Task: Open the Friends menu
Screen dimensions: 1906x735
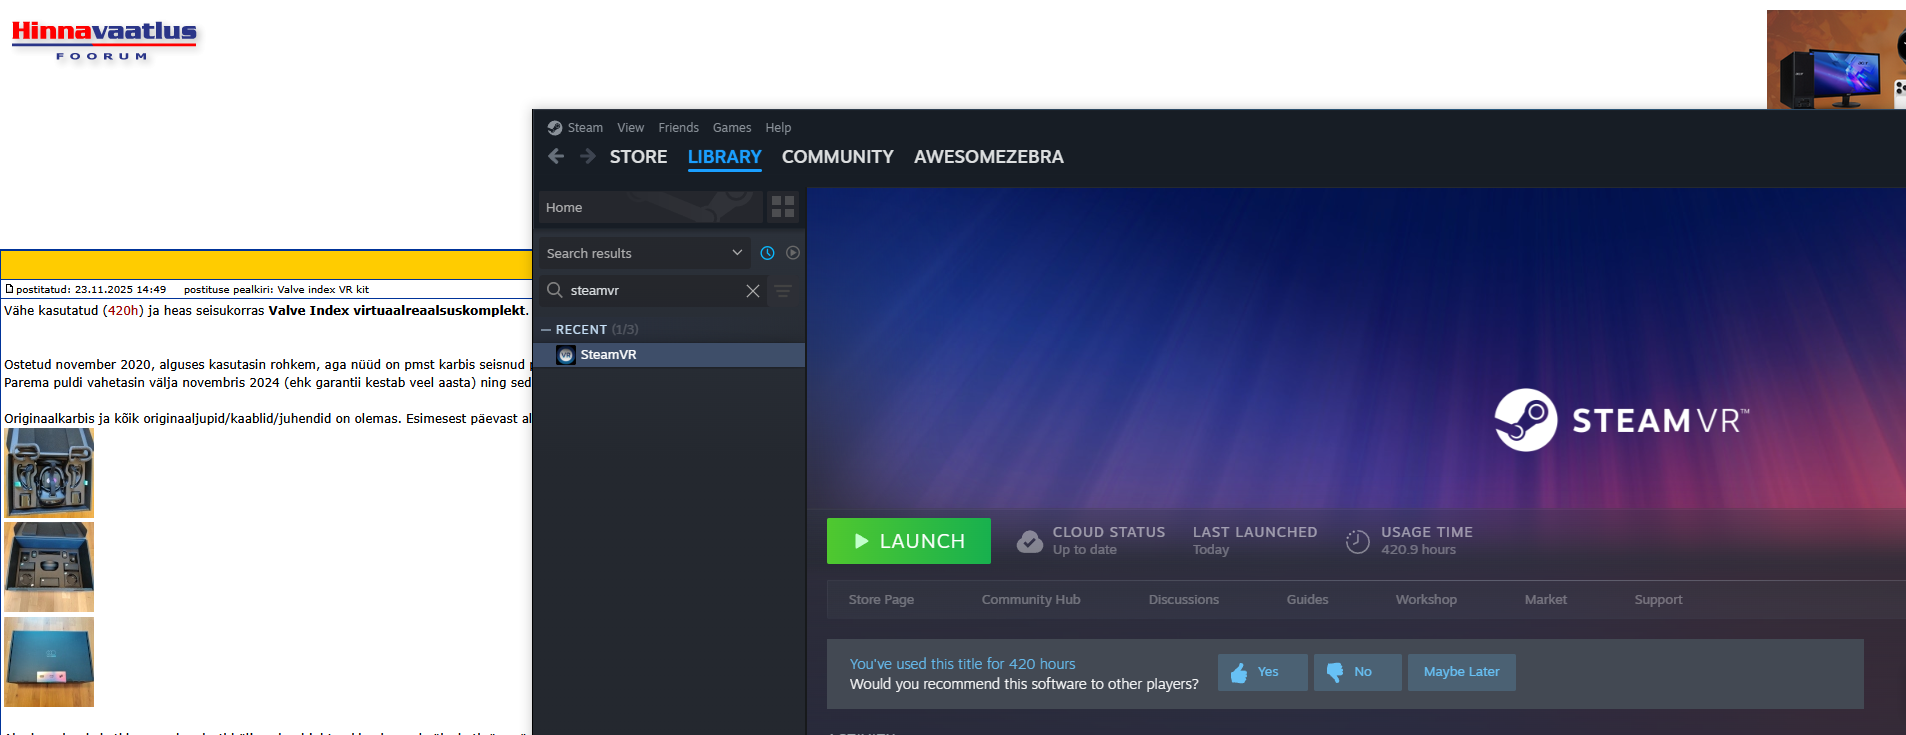Action: pos(678,128)
